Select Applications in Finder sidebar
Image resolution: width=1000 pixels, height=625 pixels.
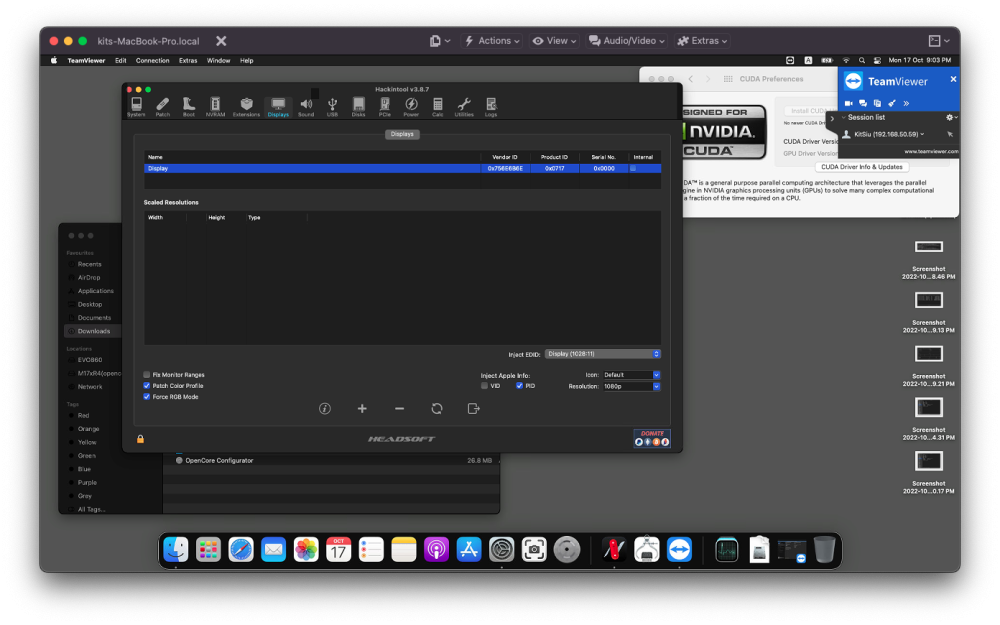(95, 291)
